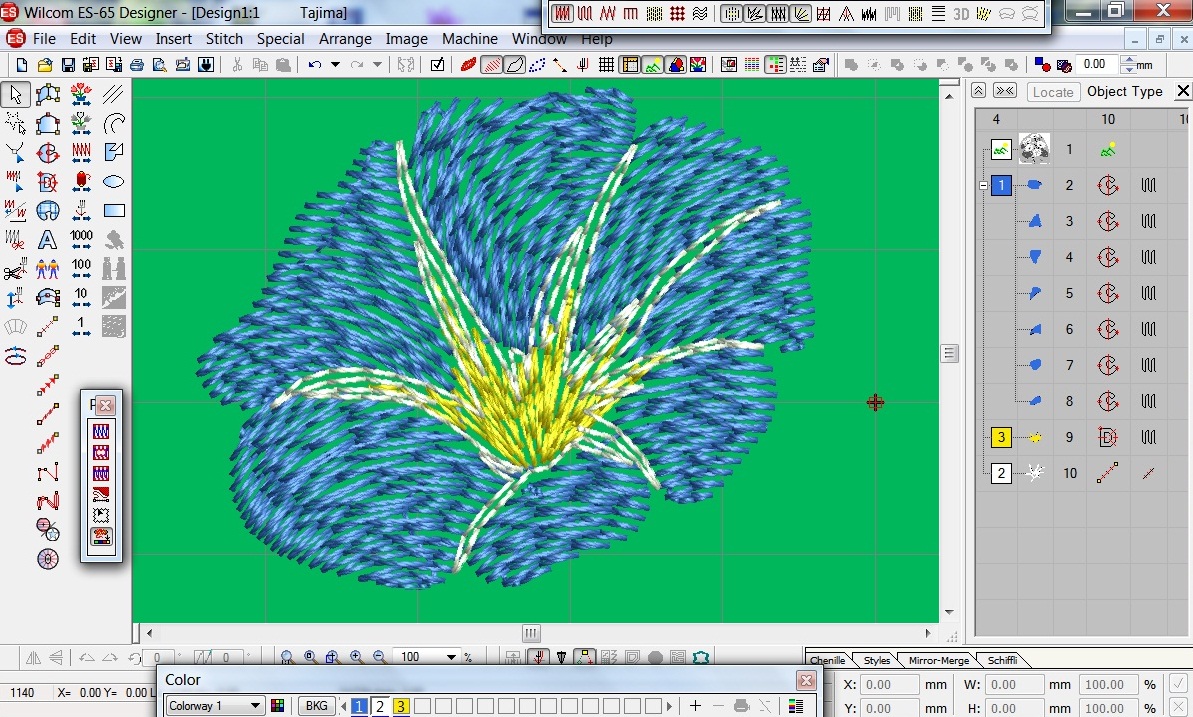
Task: Choose the Lettering 'A' tool
Action: point(47,240)
